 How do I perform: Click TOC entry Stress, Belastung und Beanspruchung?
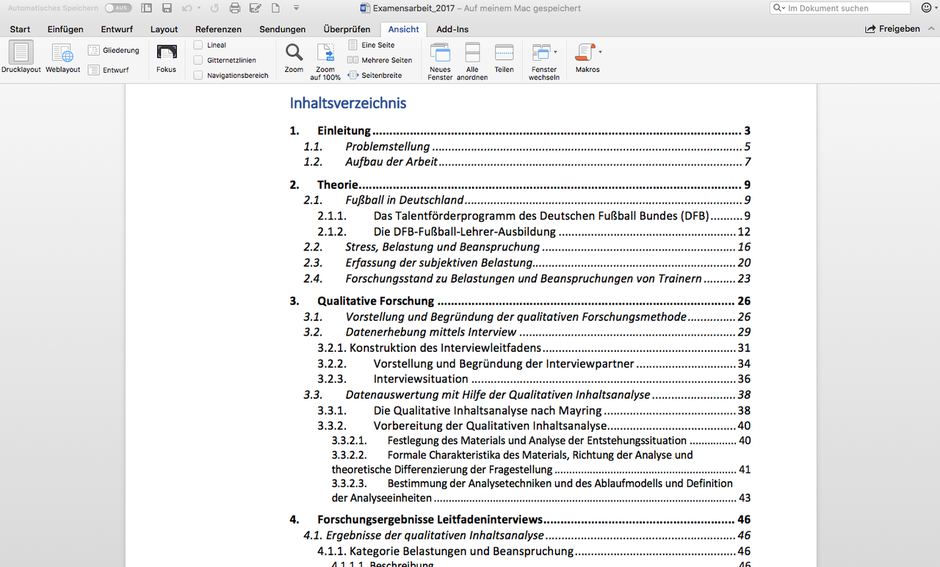pyautogui.click(x=527, y=247)
